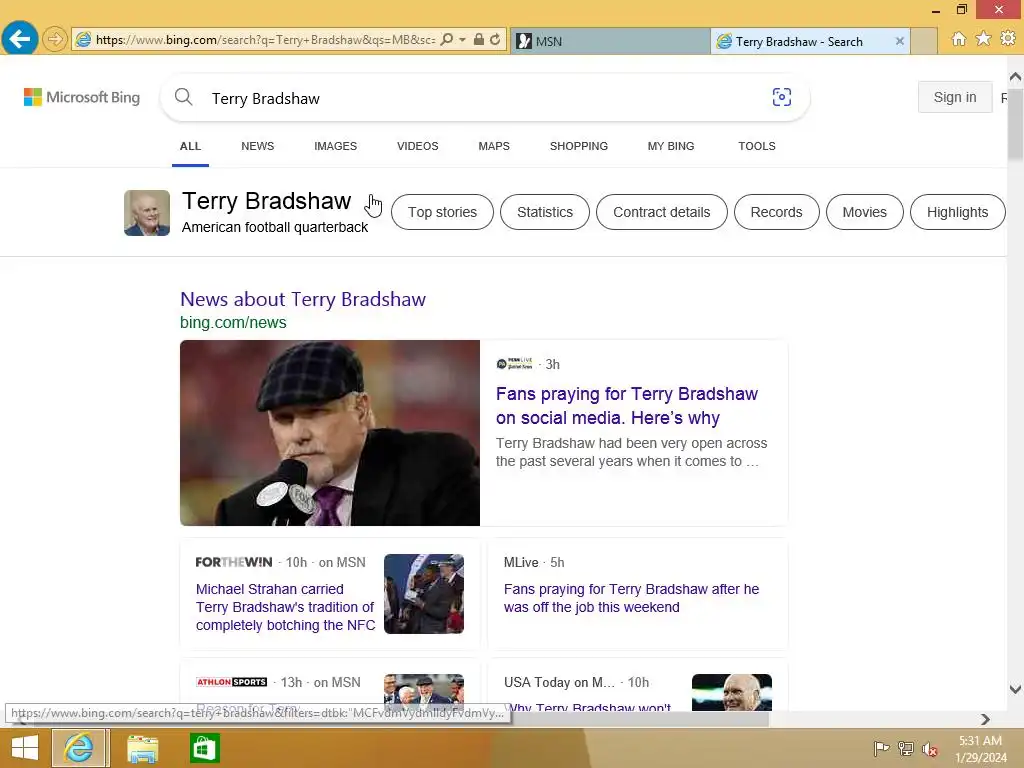Click the Michael Strahan article thumbnail
Image resolution: width=1024 pixels, height=768 pixels.
click(x=424, y=594)
